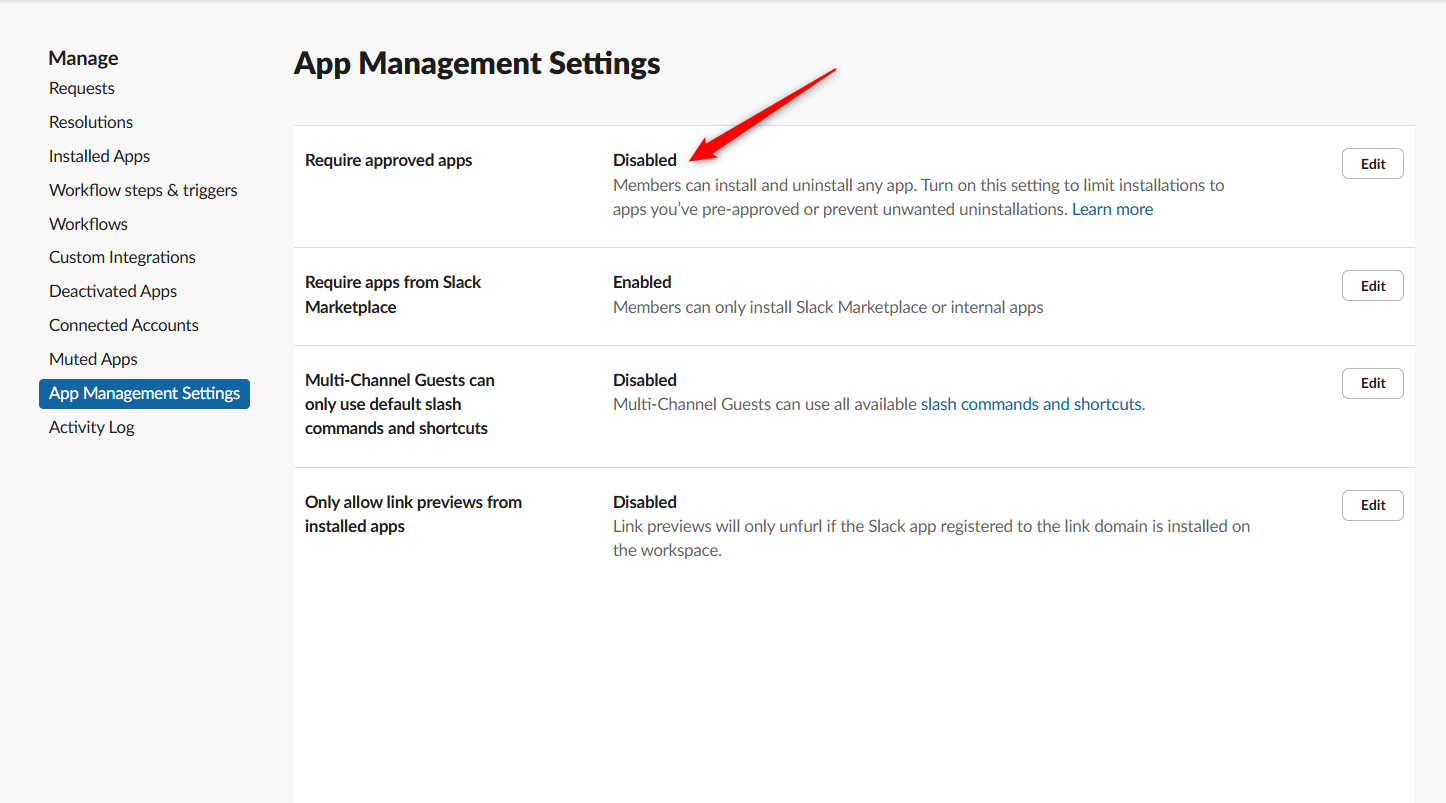The width and height of the screenshot is (1446, 803).
Task: Click Enabled status for Slack Marketplace
Action: (642, 282)
